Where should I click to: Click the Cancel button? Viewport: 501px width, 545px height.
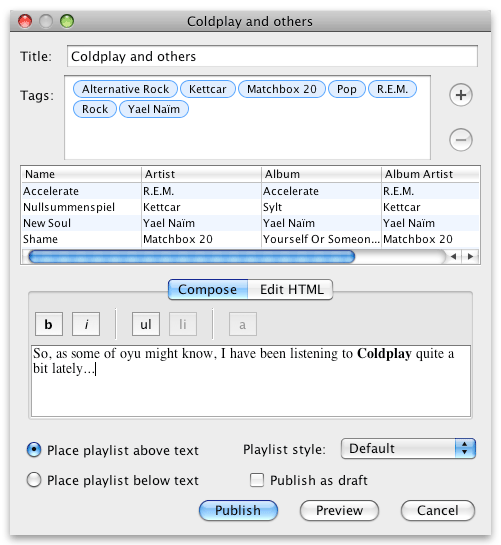click(438, 510)
